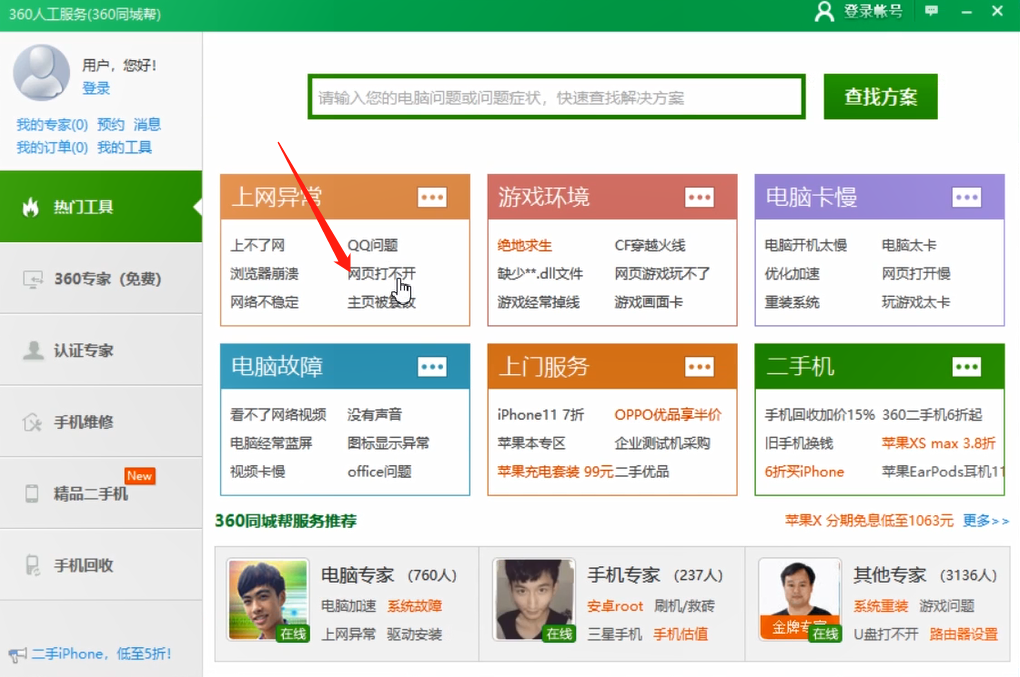Expand more 游戏环境 topics with the ... button
Viewport: 1020px width, 677px height.
click(x=700, y=197)
